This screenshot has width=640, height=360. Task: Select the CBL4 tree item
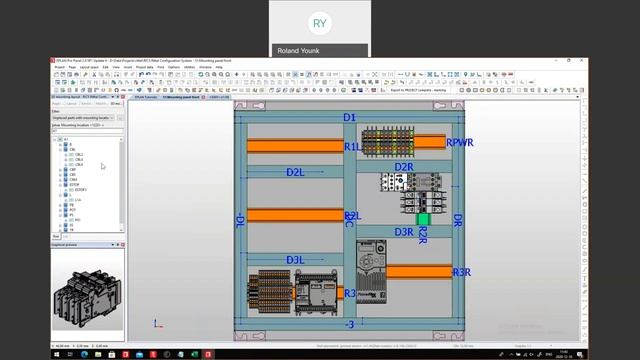click(x=79, y=160)
